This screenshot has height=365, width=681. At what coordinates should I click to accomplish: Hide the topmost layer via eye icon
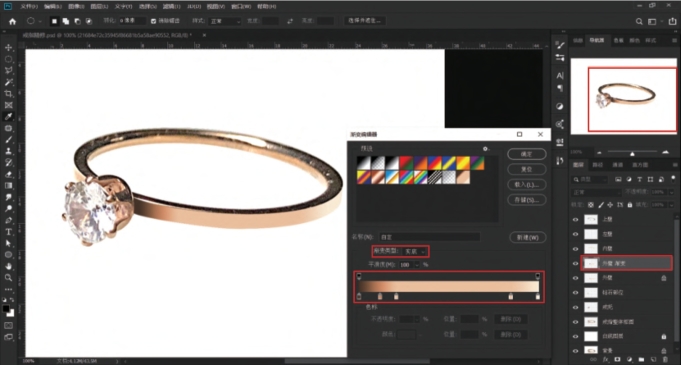(x=575, y=220)
